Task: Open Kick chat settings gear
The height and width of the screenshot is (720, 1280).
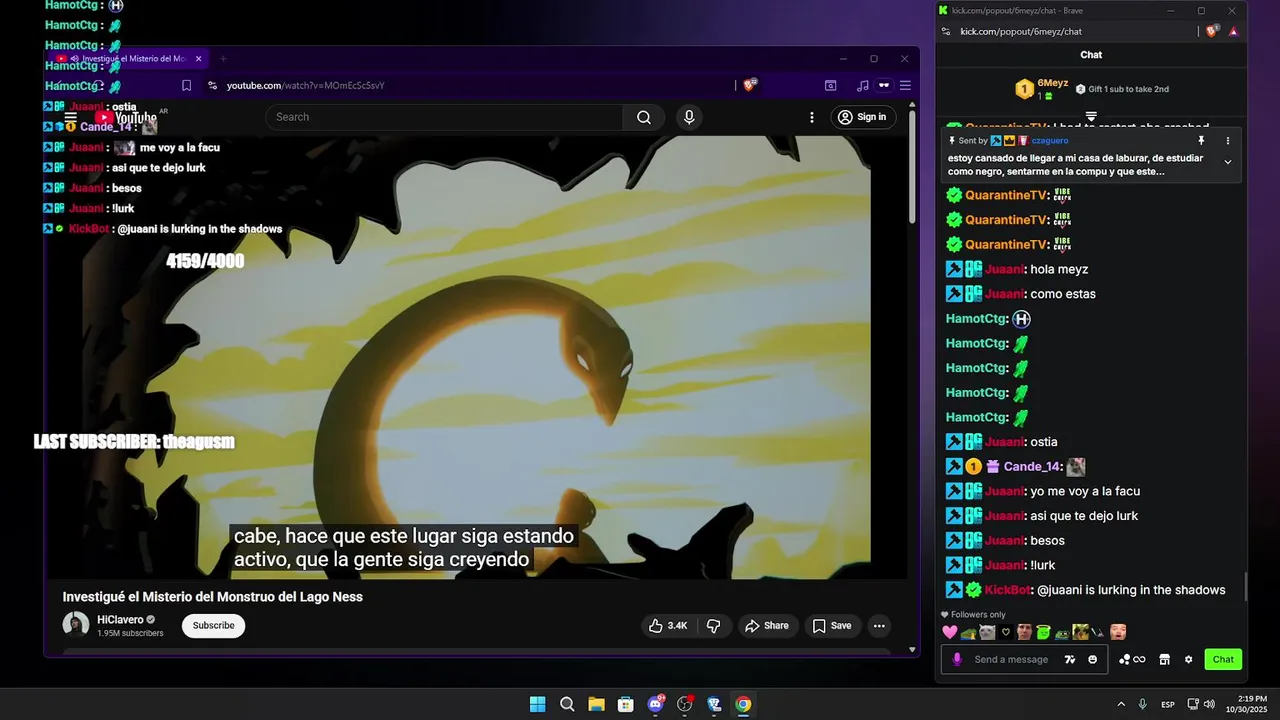Action: 1188,659
